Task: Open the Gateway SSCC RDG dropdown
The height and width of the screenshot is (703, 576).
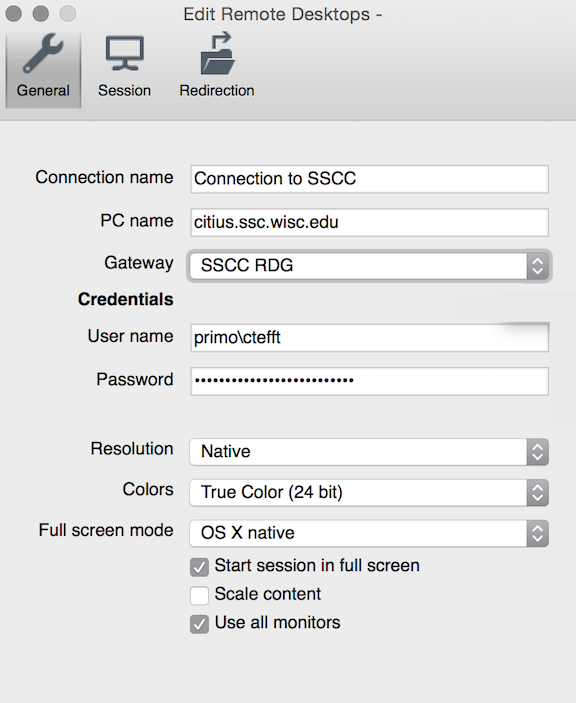Action: (x=369, y=265)
